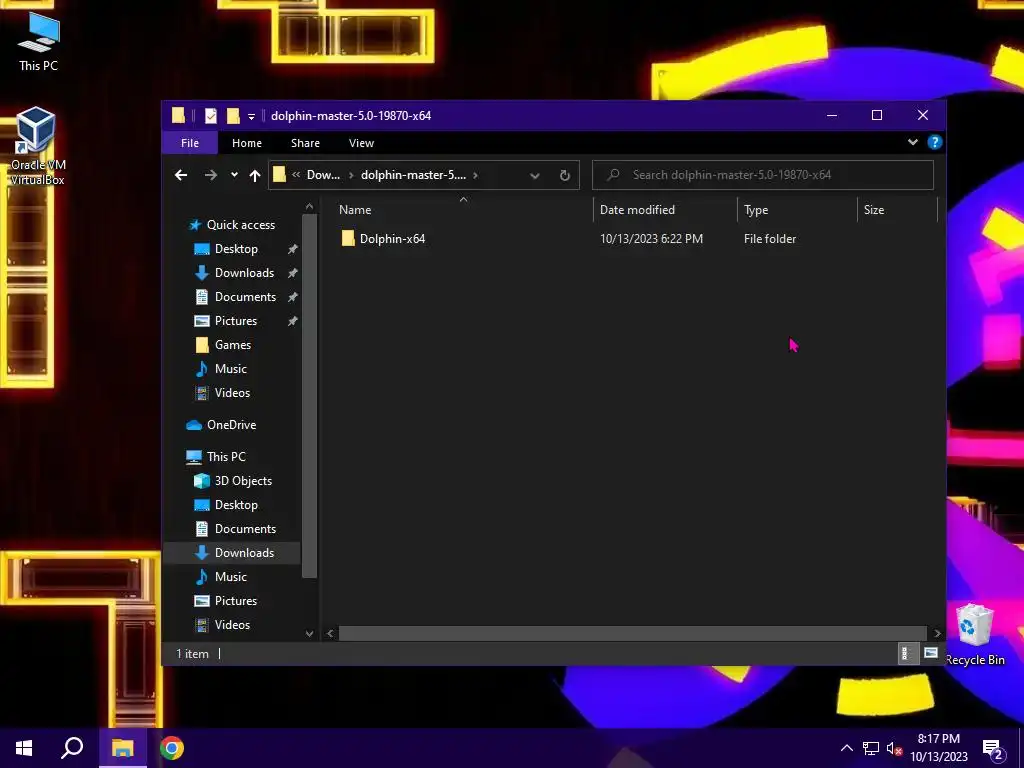1024x768 pixels.
Task: Open pinned Documents under Quick access
Action: pos(246,297)
